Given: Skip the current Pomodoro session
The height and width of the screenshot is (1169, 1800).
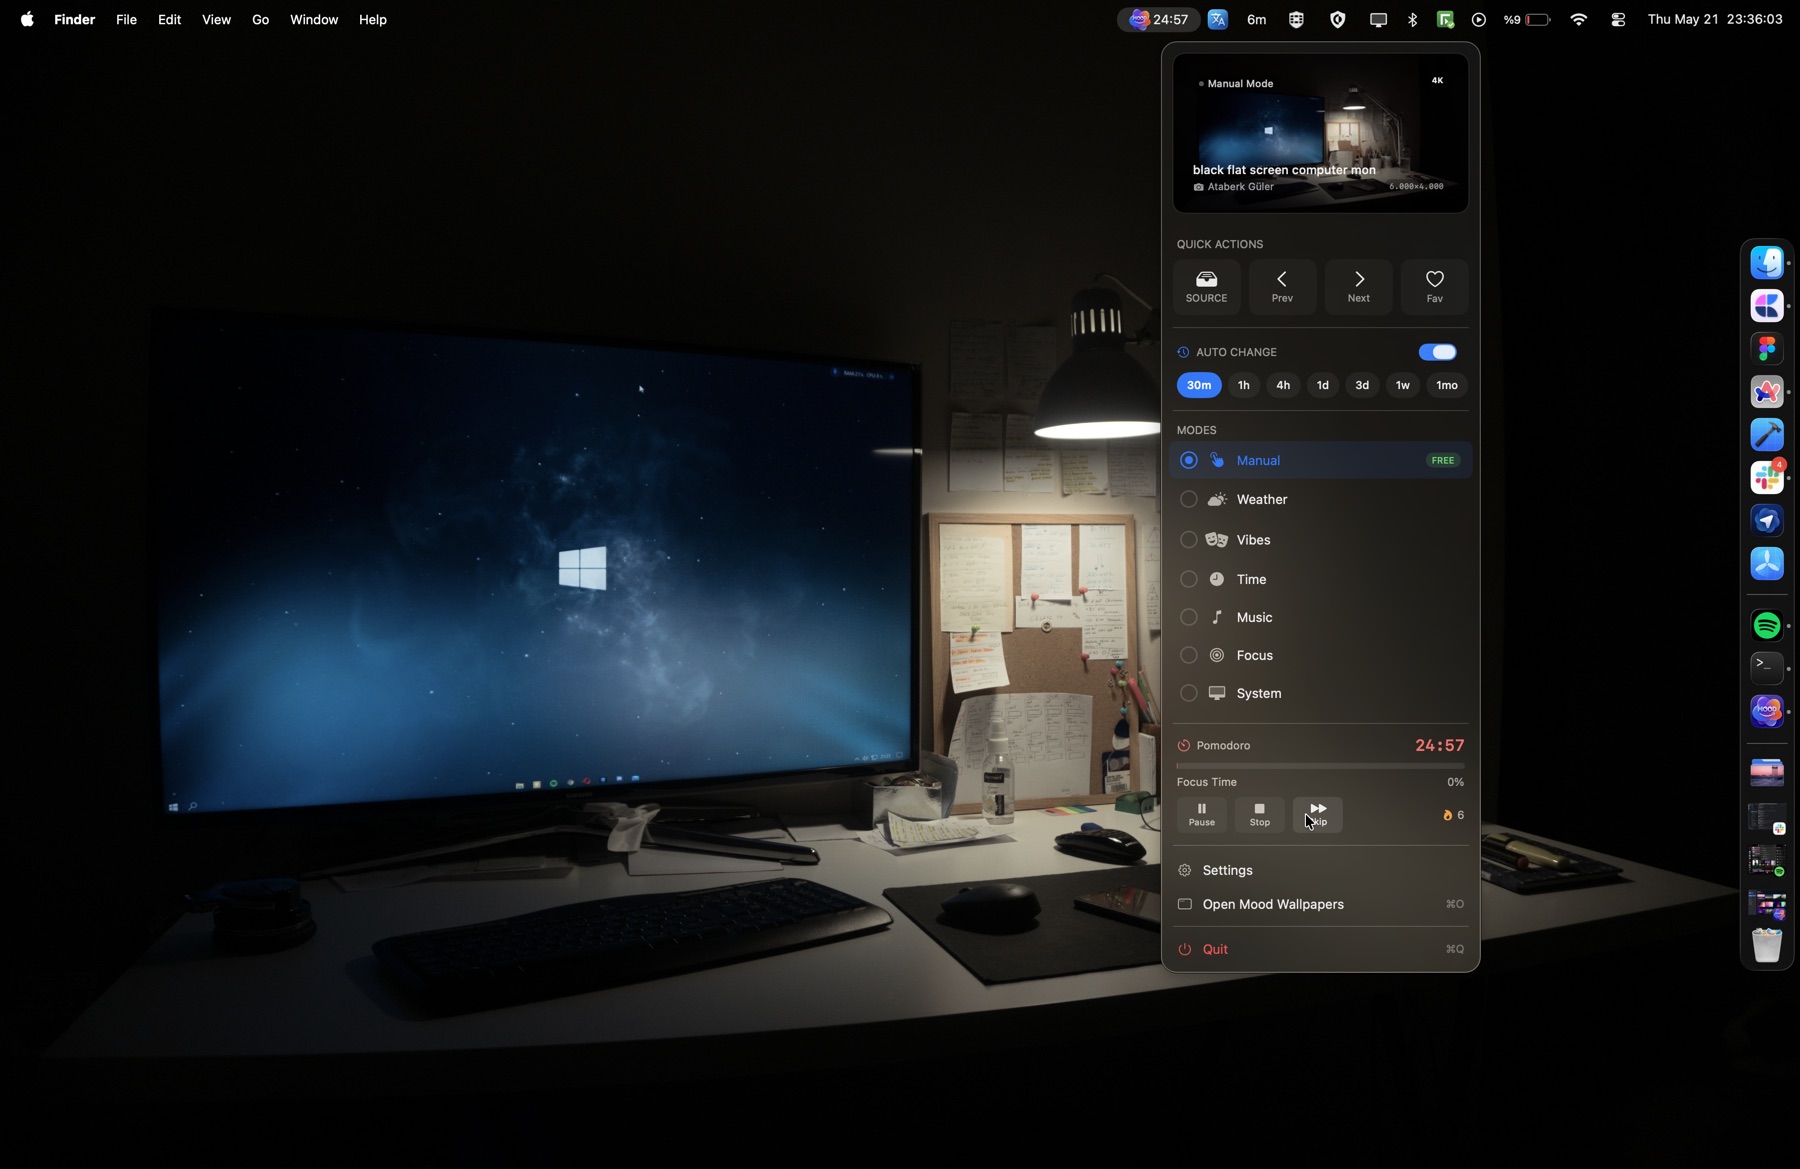Looking at the screenshot, I should (1318, 815).
